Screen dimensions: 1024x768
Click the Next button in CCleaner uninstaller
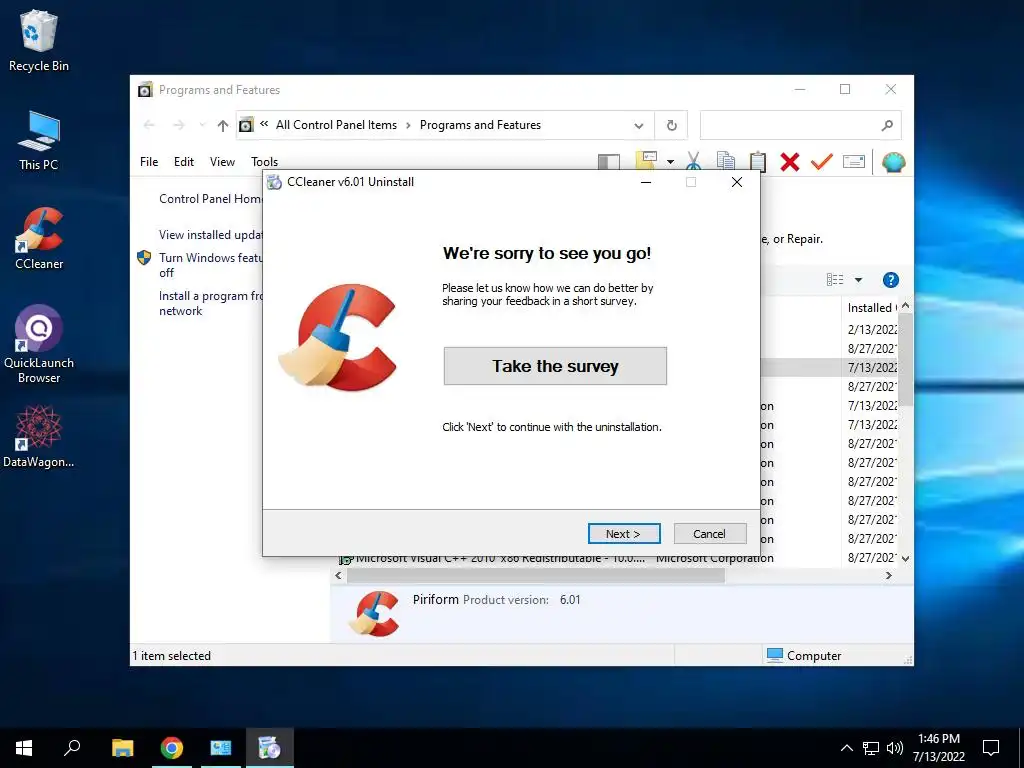coord(624,534)
